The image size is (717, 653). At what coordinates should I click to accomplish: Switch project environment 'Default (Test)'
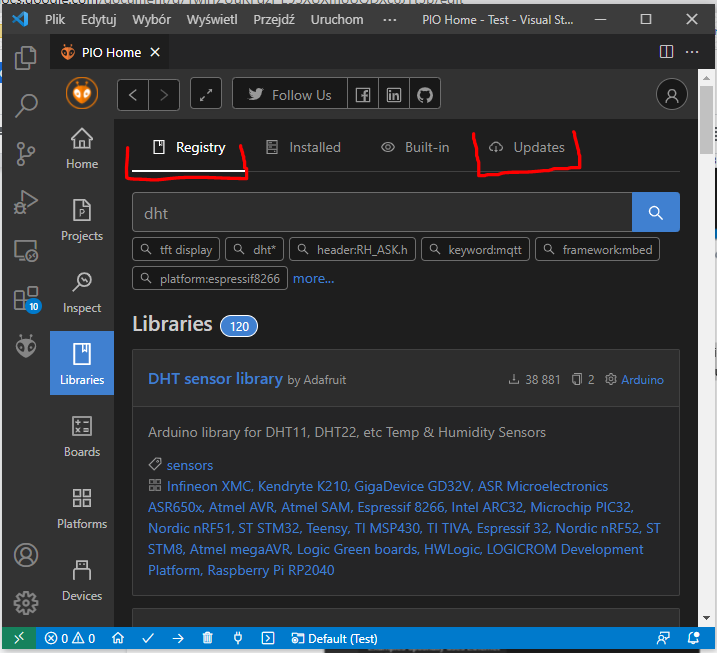(x=334, y=638)
